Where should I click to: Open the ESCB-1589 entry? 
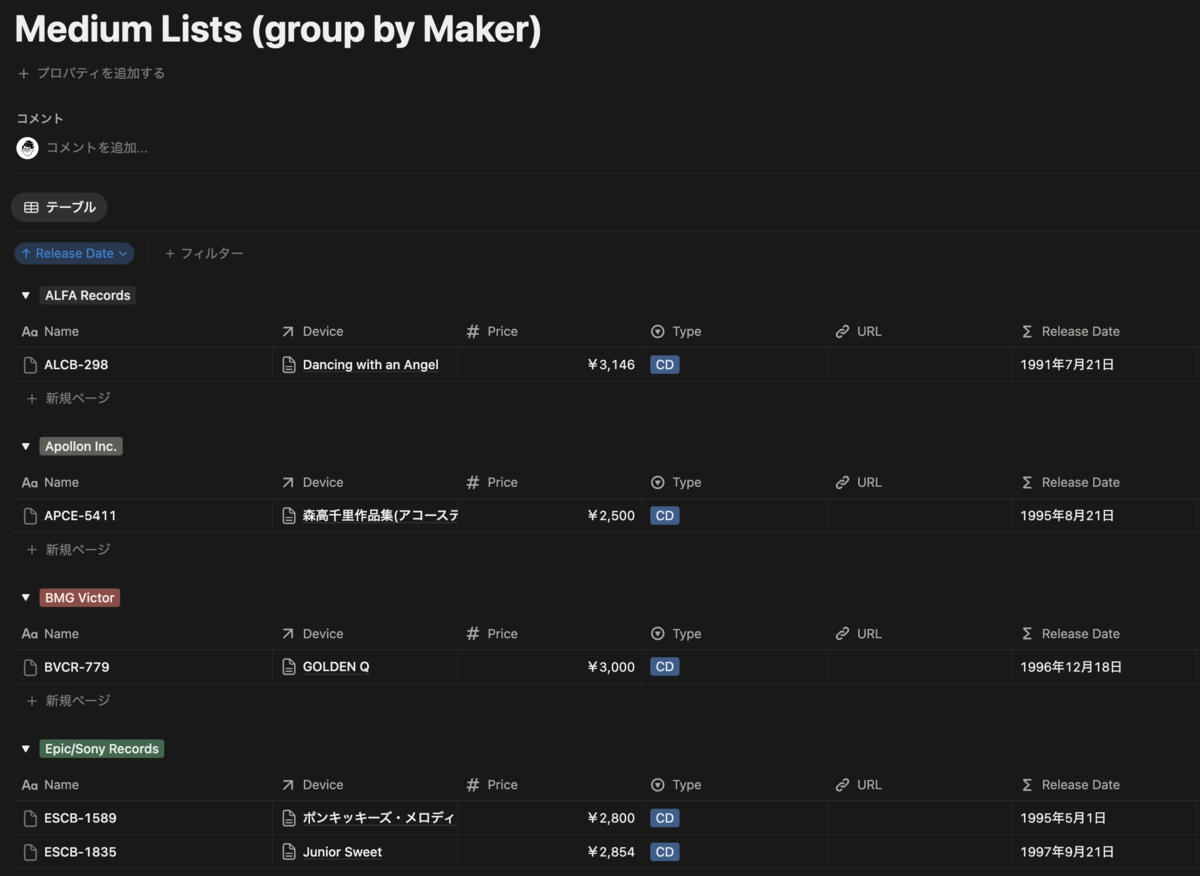point(80,818)
